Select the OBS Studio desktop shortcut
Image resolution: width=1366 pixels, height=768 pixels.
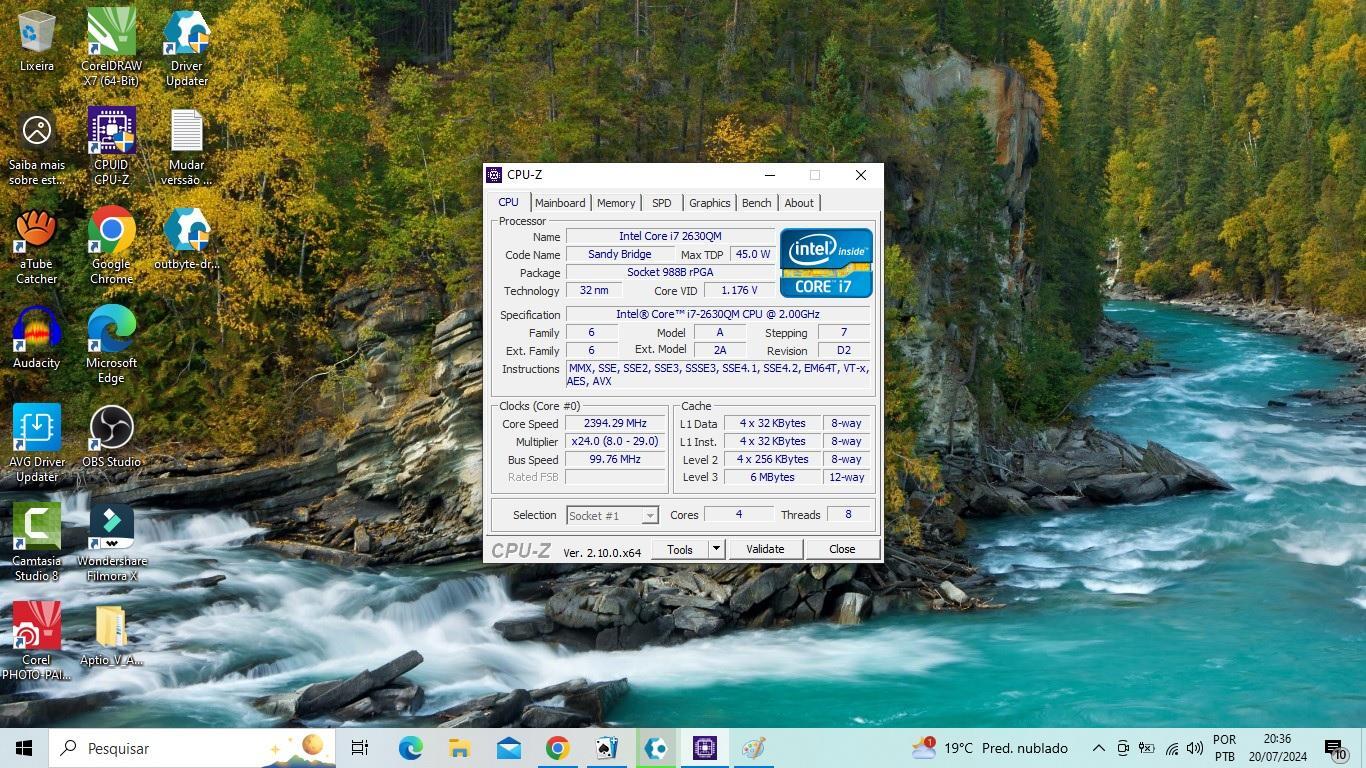click(x=111, y=437)
